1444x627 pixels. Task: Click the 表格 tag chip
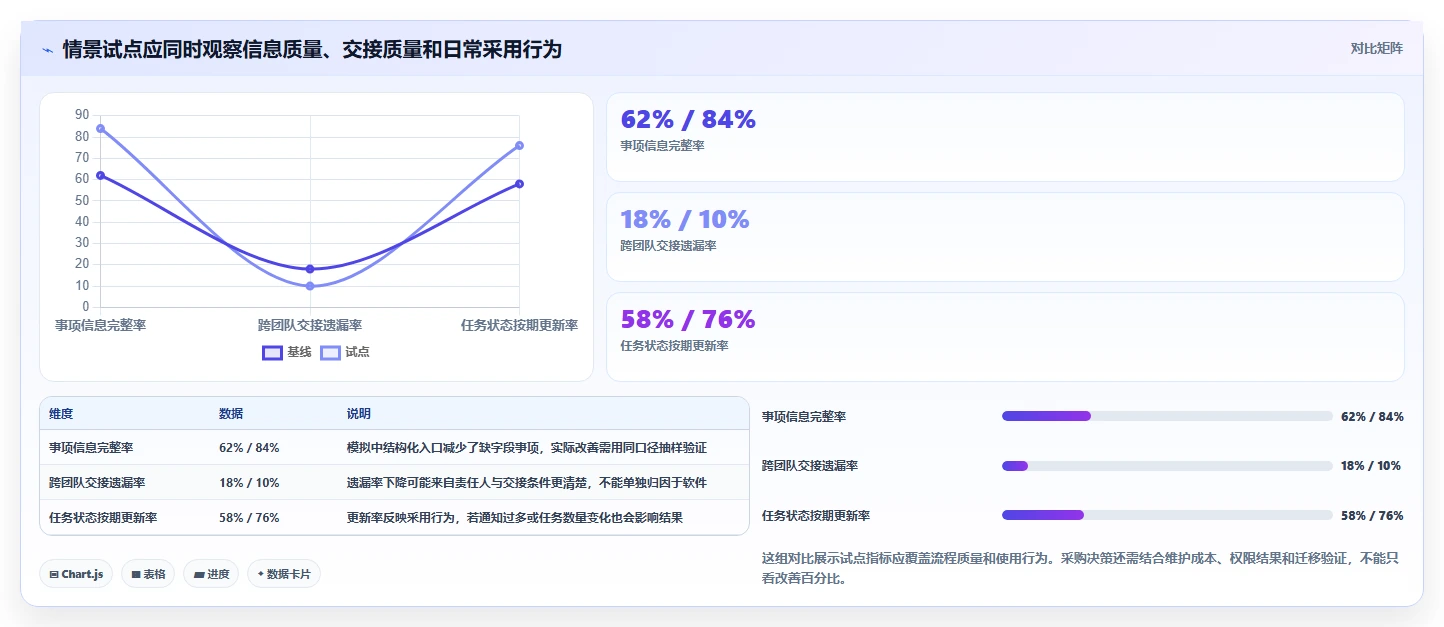click(148, 574)
